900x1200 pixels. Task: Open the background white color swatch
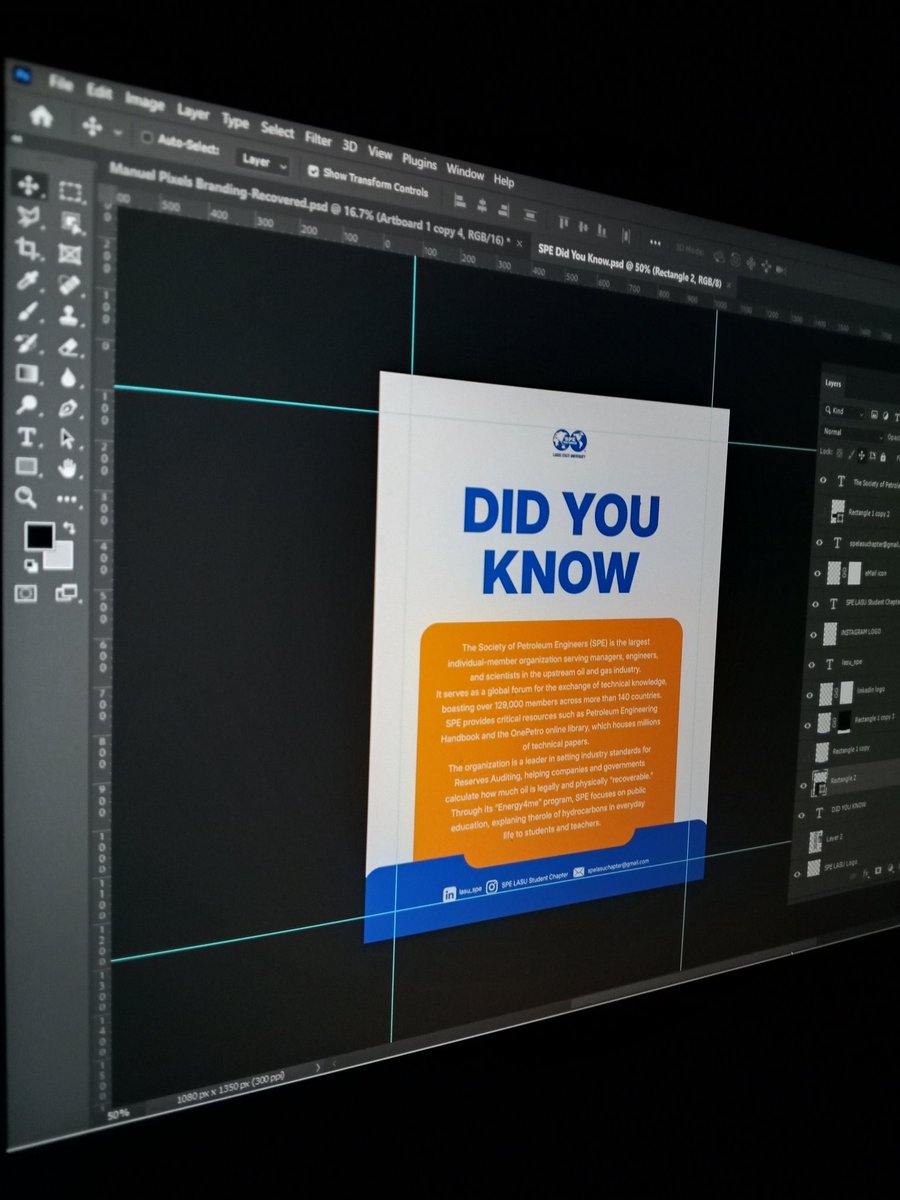[x=60, y=555]
